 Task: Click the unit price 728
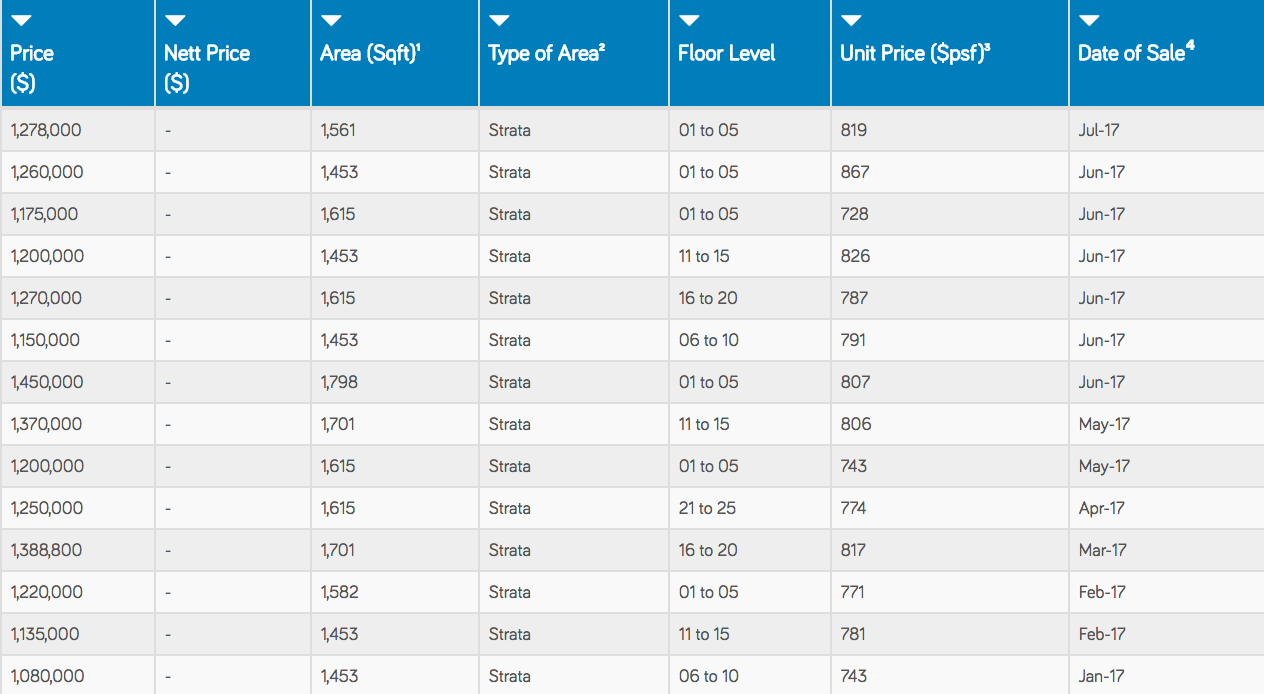855,214
